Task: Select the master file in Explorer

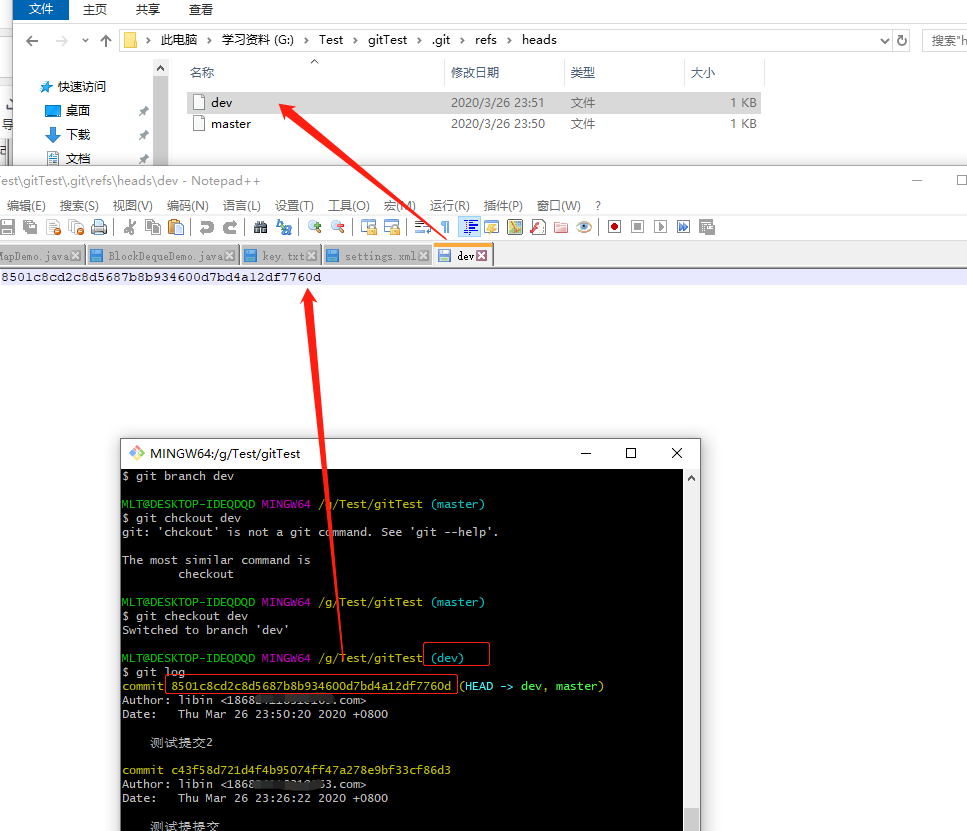Action: tap(474, 124)
